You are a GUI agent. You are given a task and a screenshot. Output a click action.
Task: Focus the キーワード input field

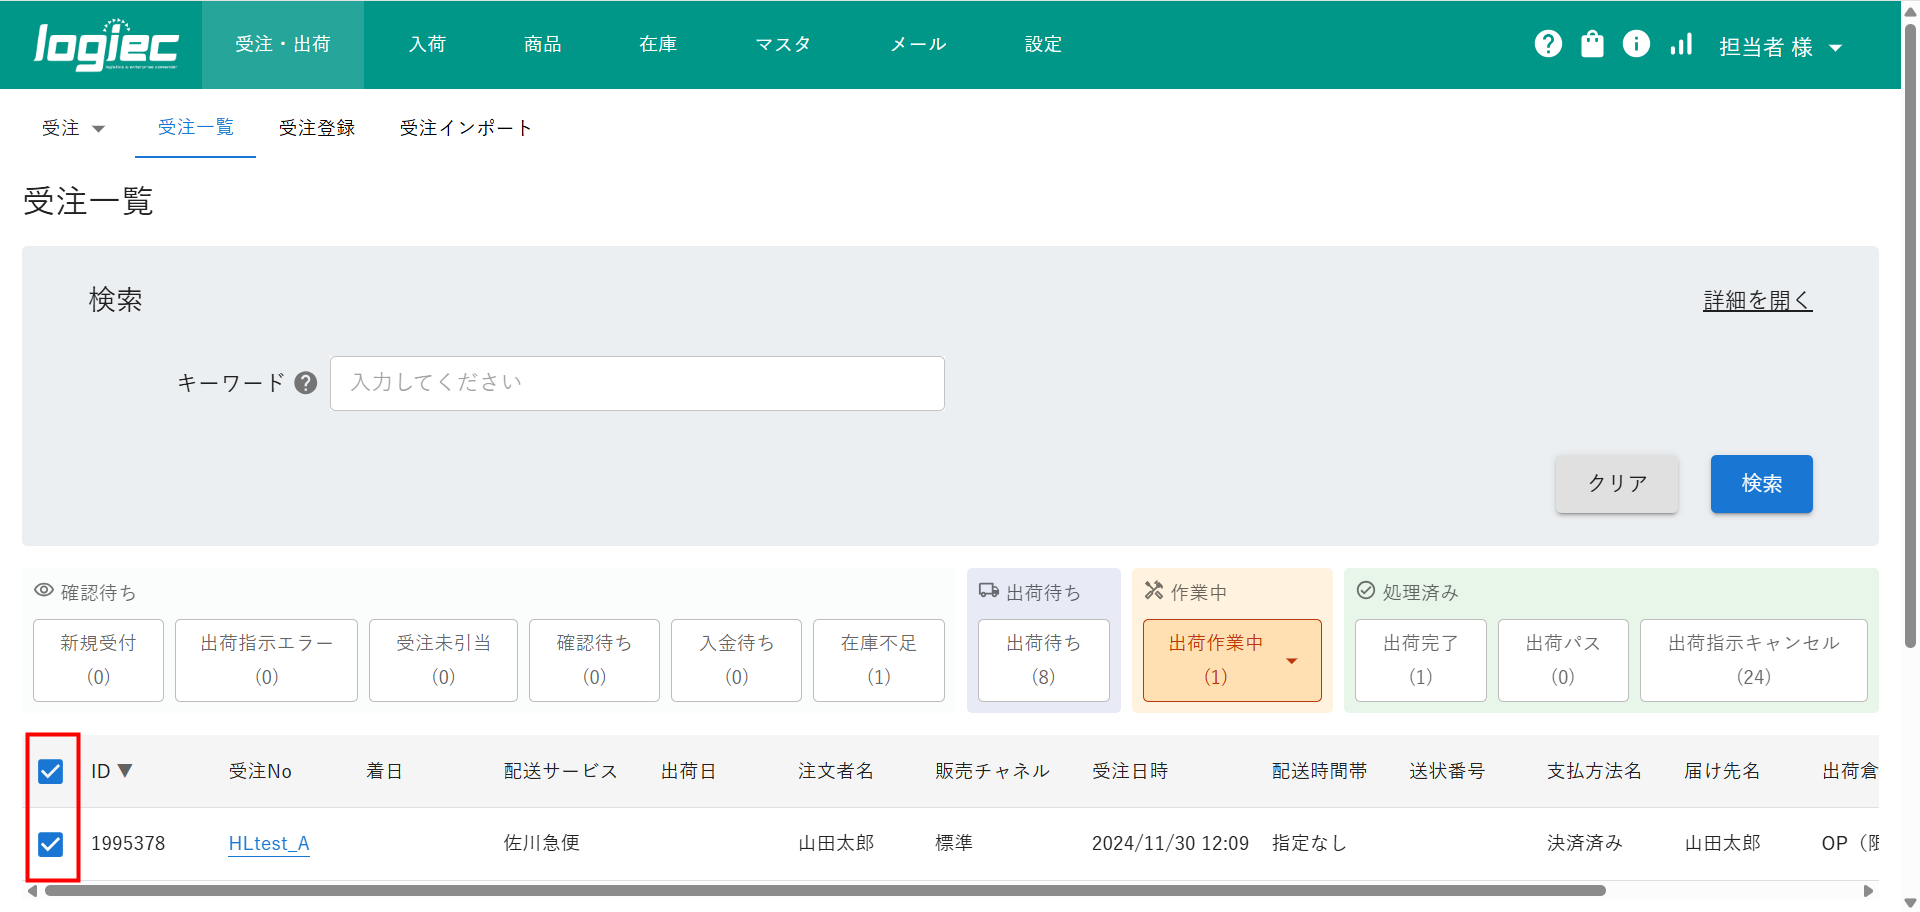(x=637, y=383)
